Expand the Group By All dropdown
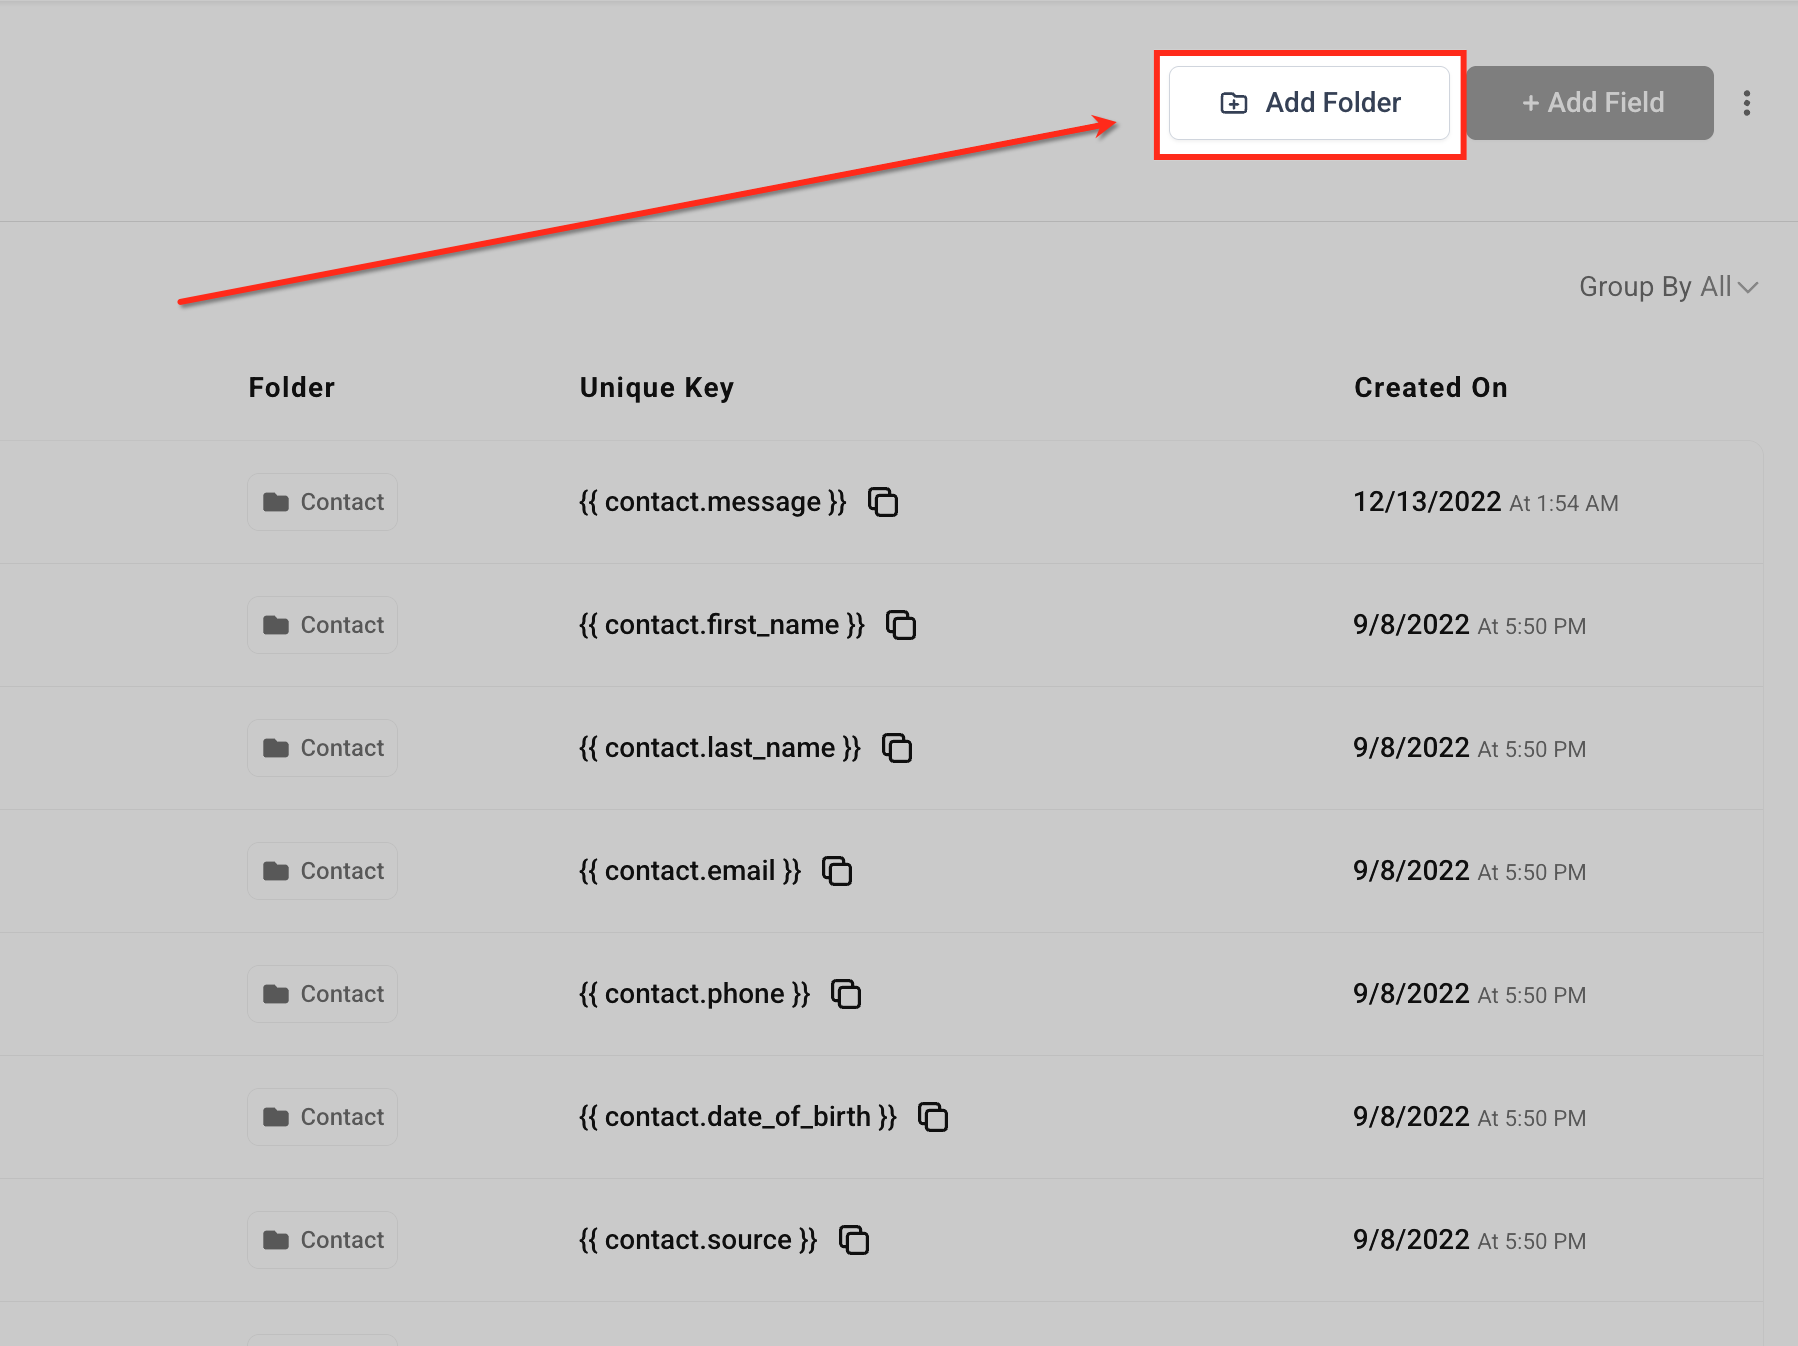Viewport: 1798px width, 1346px height. (1668, 287)
